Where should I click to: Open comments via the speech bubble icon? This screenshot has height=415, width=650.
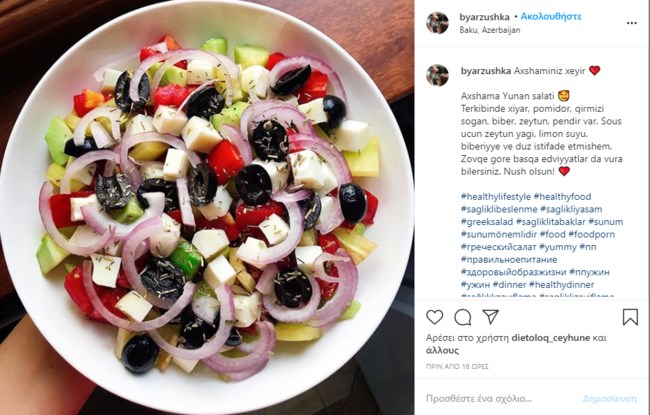click(x=463, y=318)
